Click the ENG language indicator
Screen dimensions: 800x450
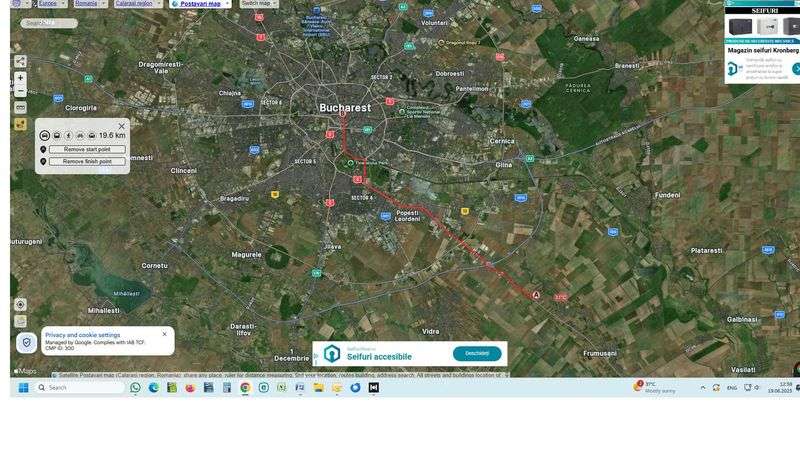pos(732,388)
